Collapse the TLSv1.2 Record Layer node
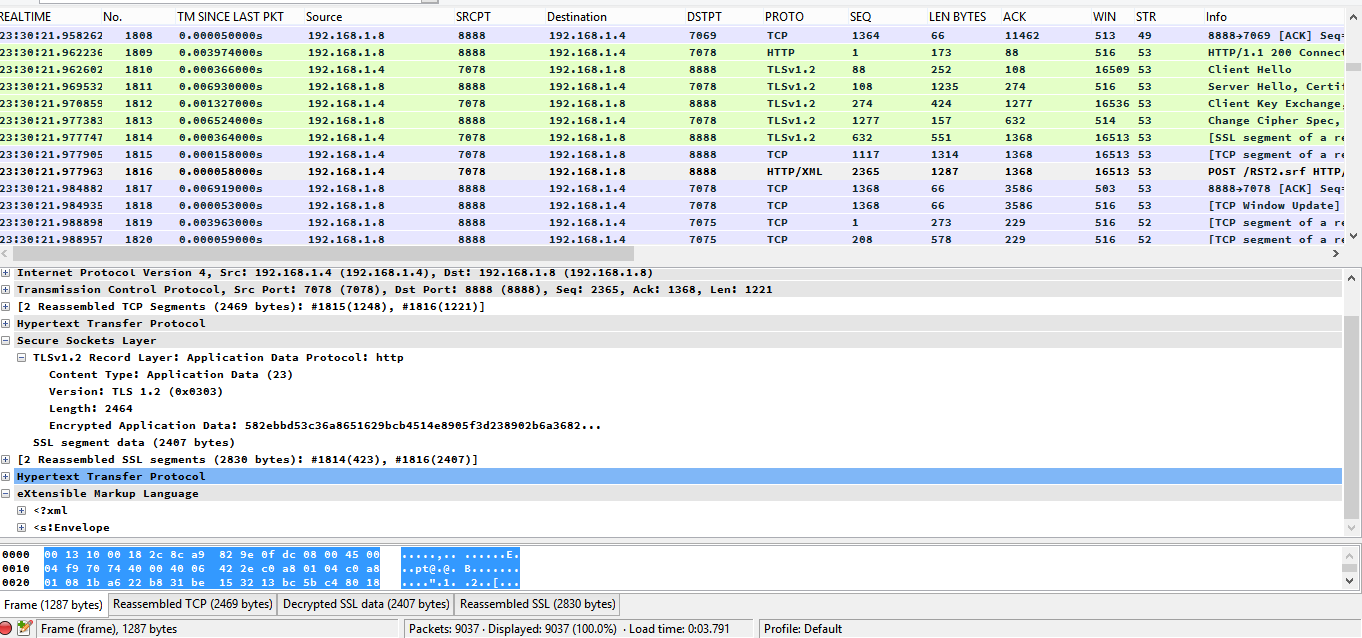The image size is (1362, 638). coord(22,358)
